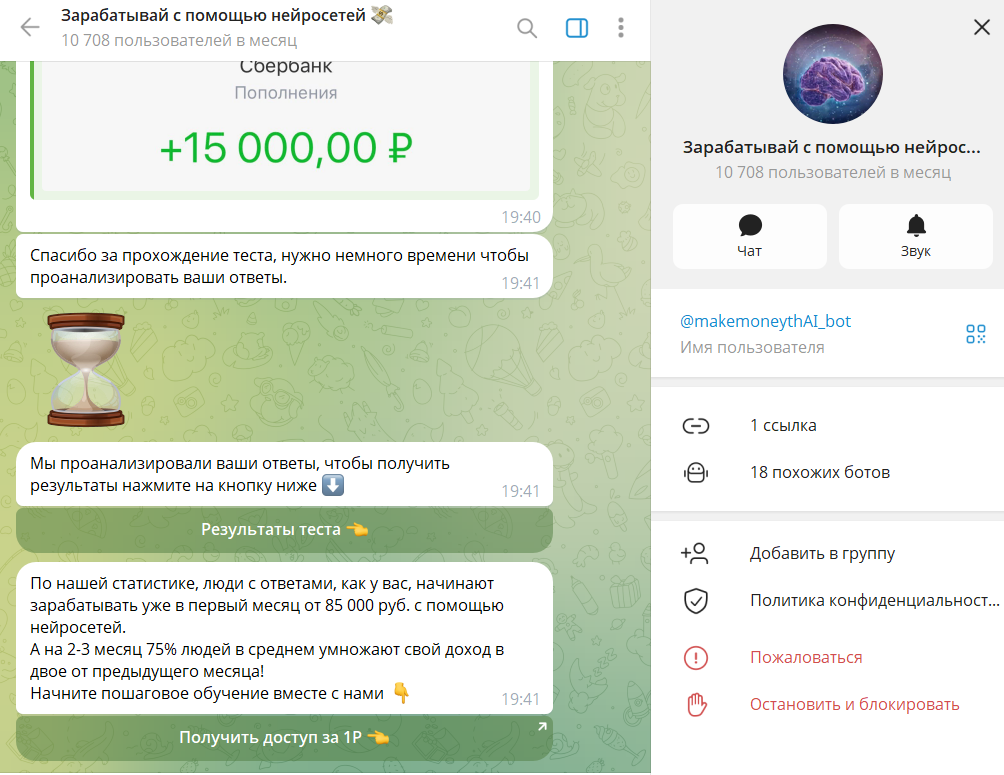Report bot via Пожаловаться
This screenshot has height=775, width=1004.
pyautogui.click(x=827, y=658)
